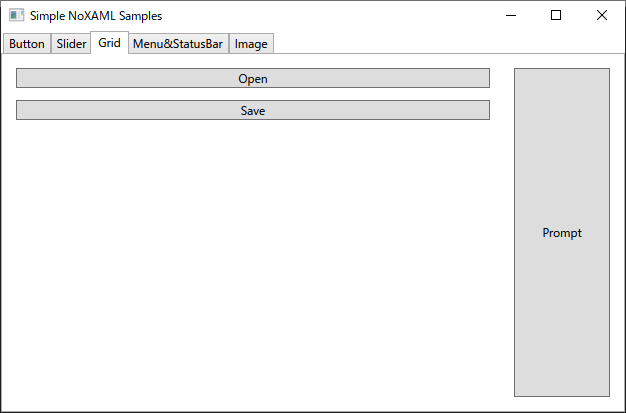This screenshot has width=626, height=413.
Task: Click the Simple NoXAML Samples title text
Action: (96, 16)
